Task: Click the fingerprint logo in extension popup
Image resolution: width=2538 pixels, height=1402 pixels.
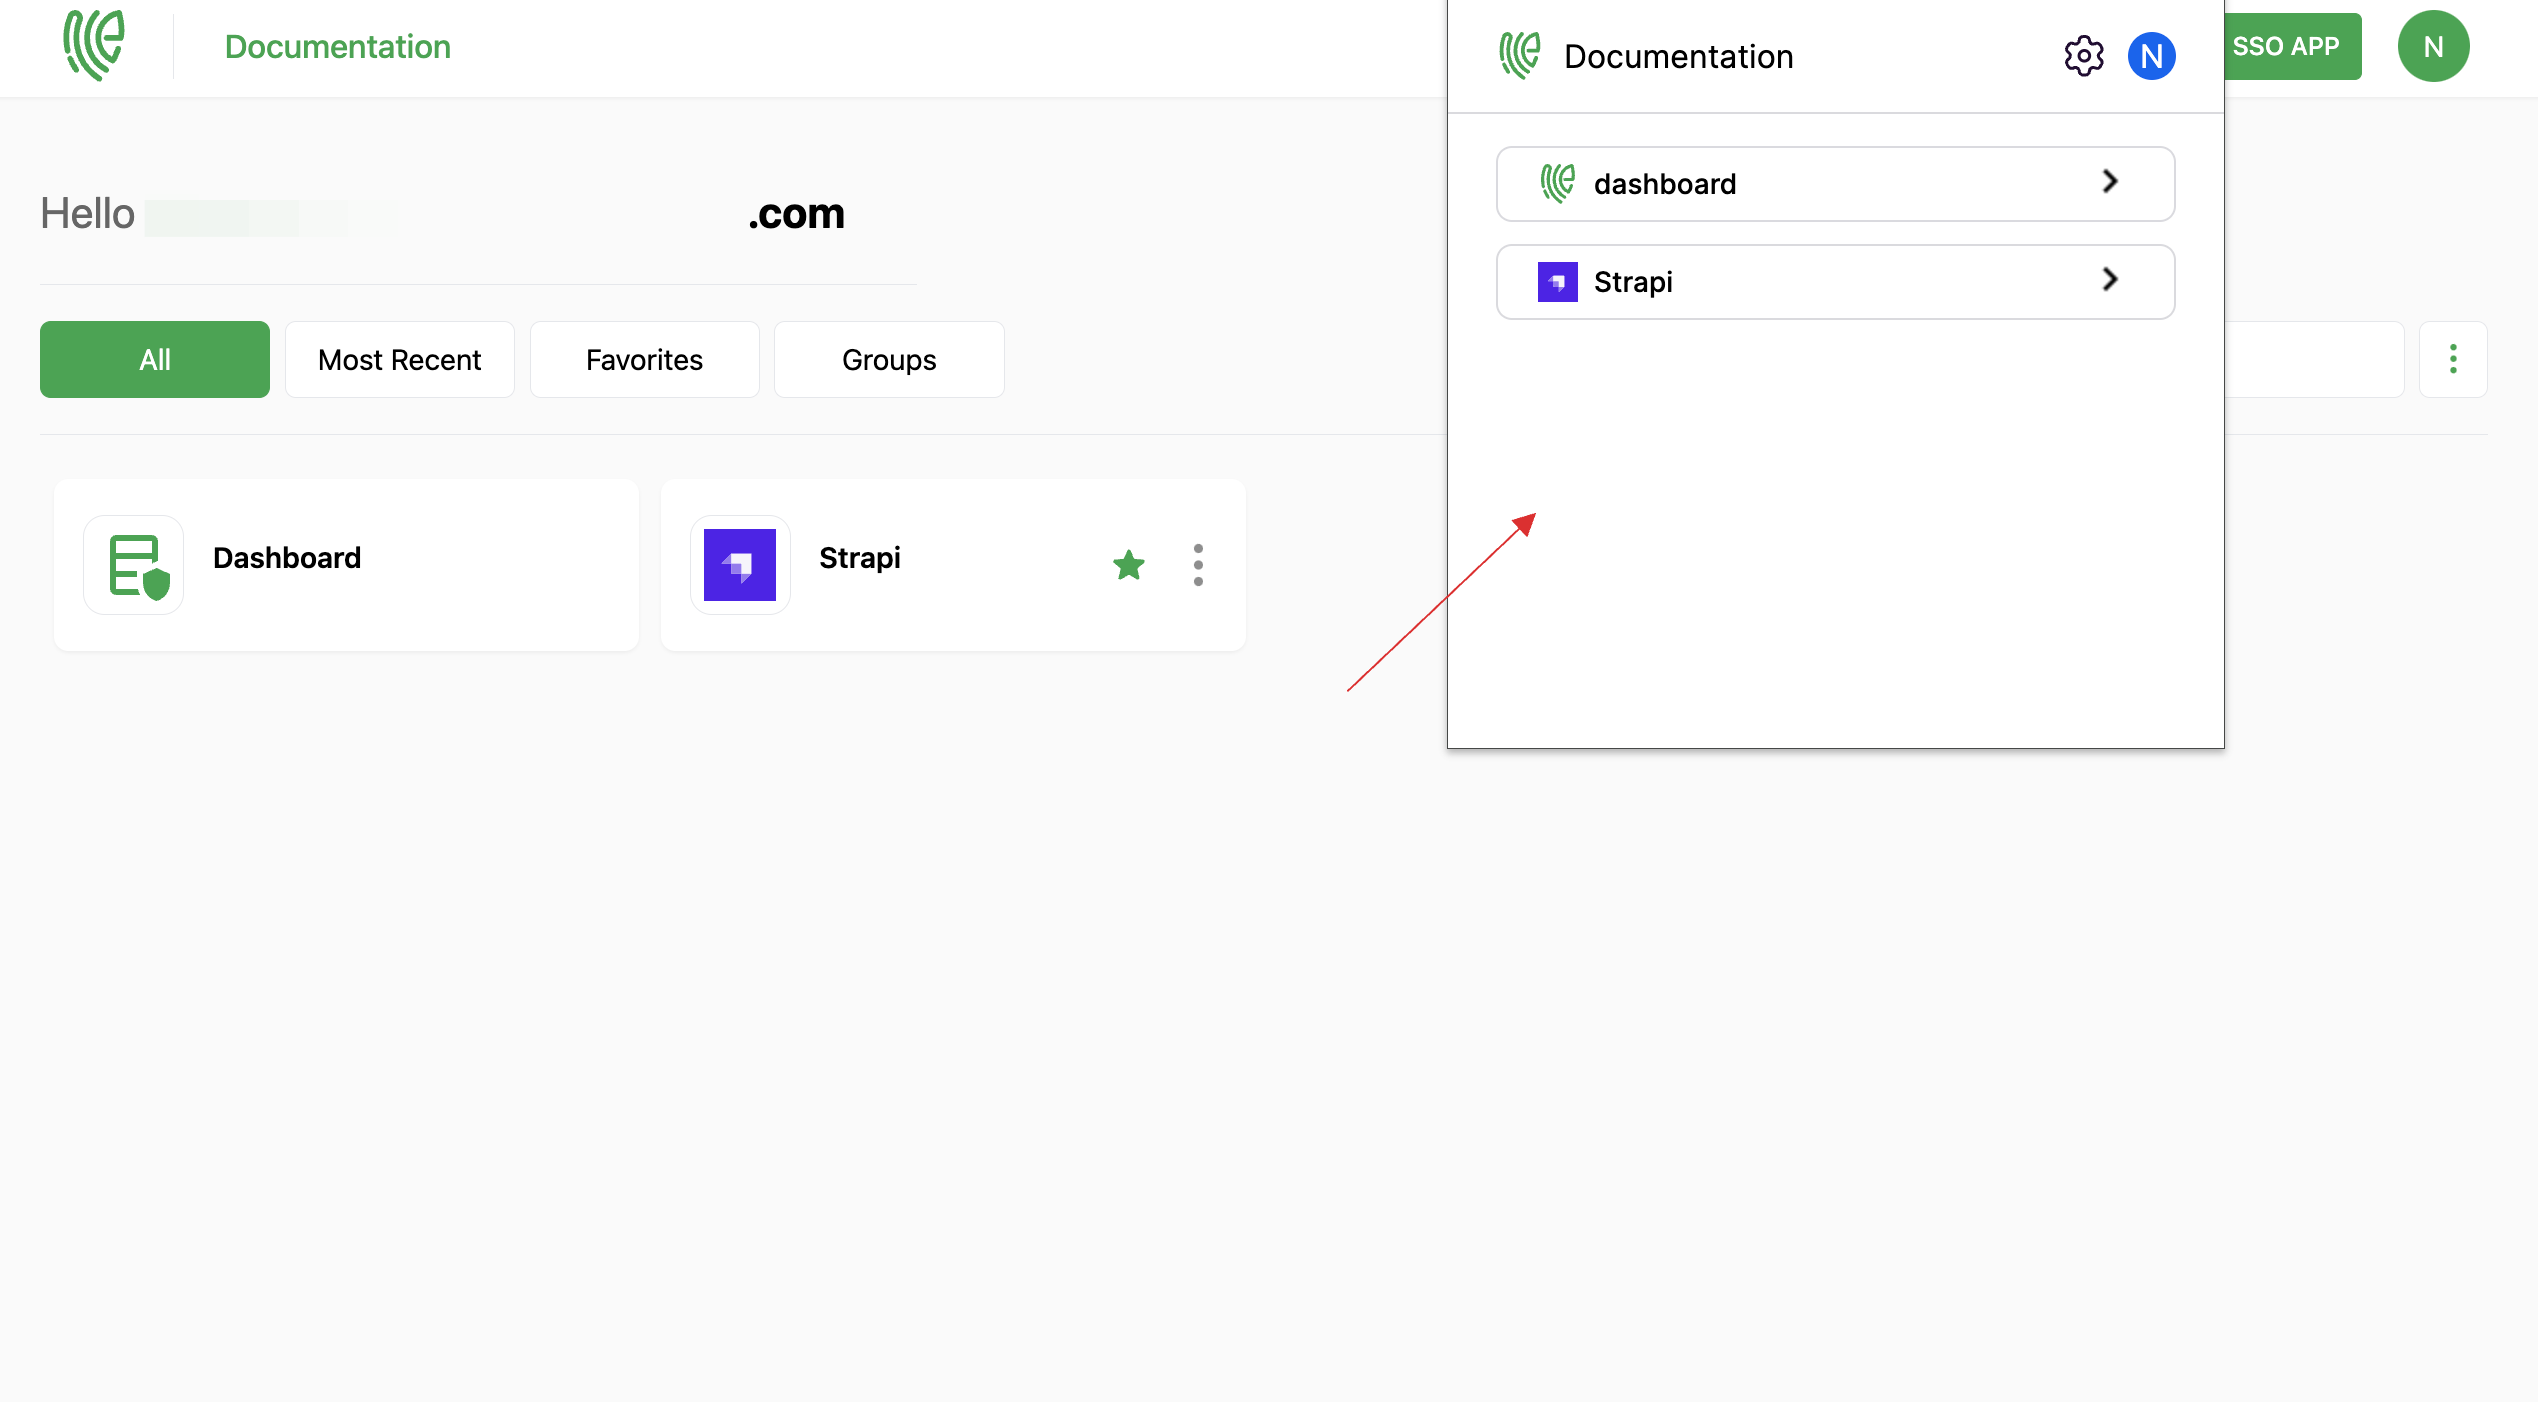Action: 1520,56
